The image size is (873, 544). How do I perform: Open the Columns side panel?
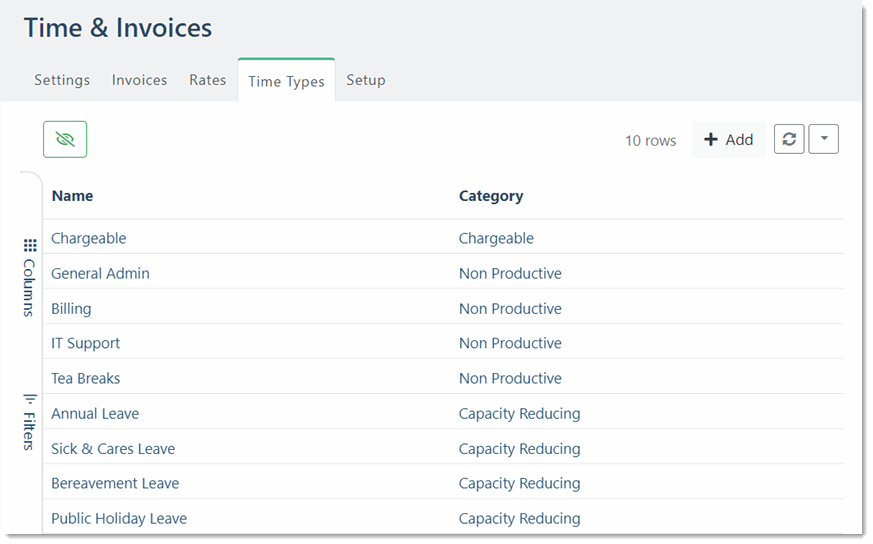click(x=30, y=277)
